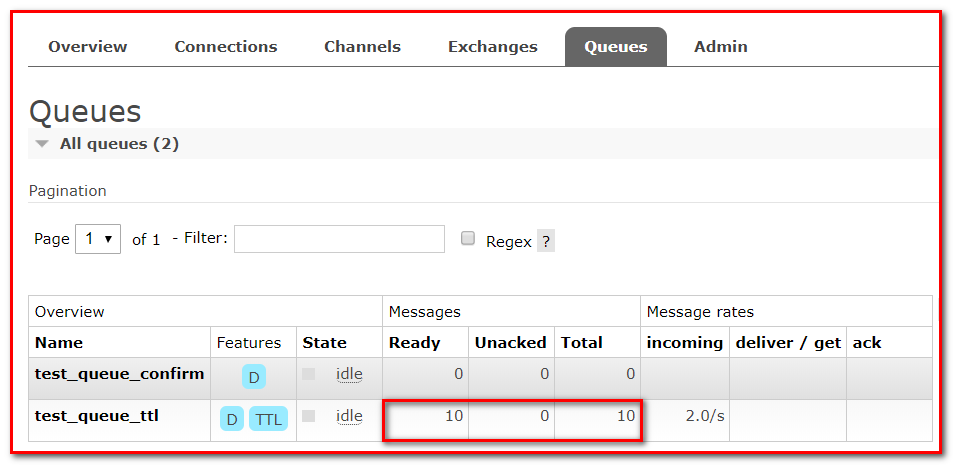The width and height of the screenshot is (953, 465).
Task: Open the test_queue_ttl queue
Action: [x=97, y=416]
